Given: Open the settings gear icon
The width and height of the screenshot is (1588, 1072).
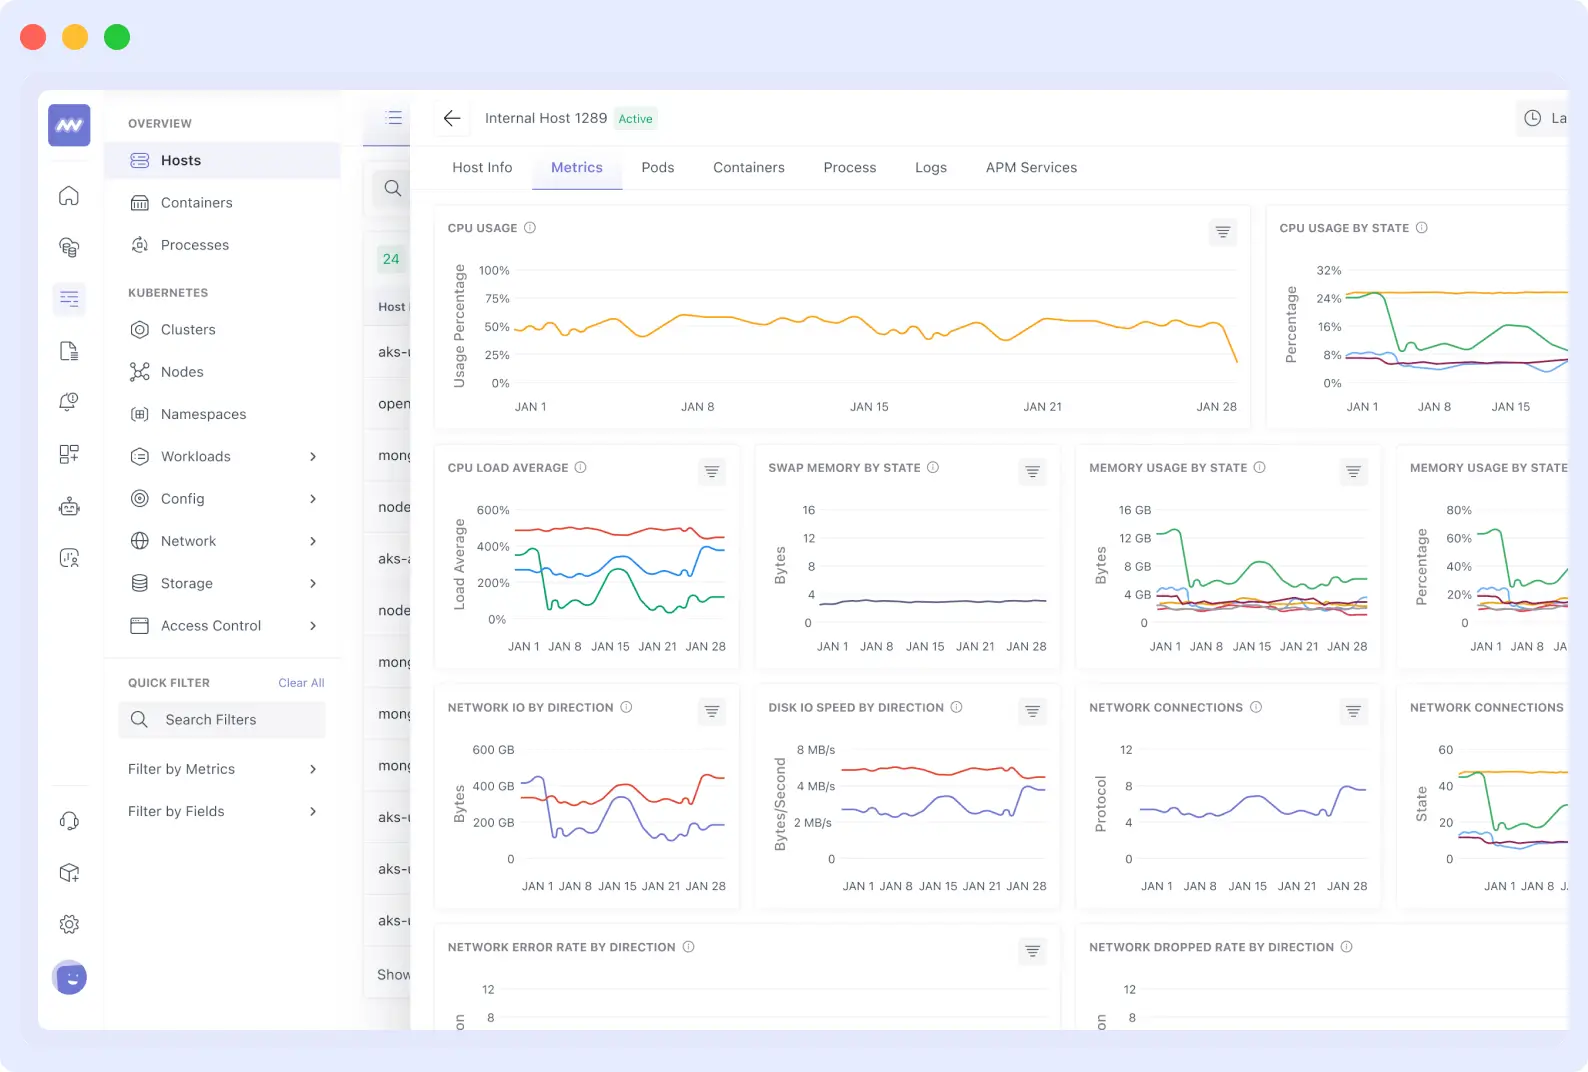Looking at the screenshot, I should pos(69,924).
